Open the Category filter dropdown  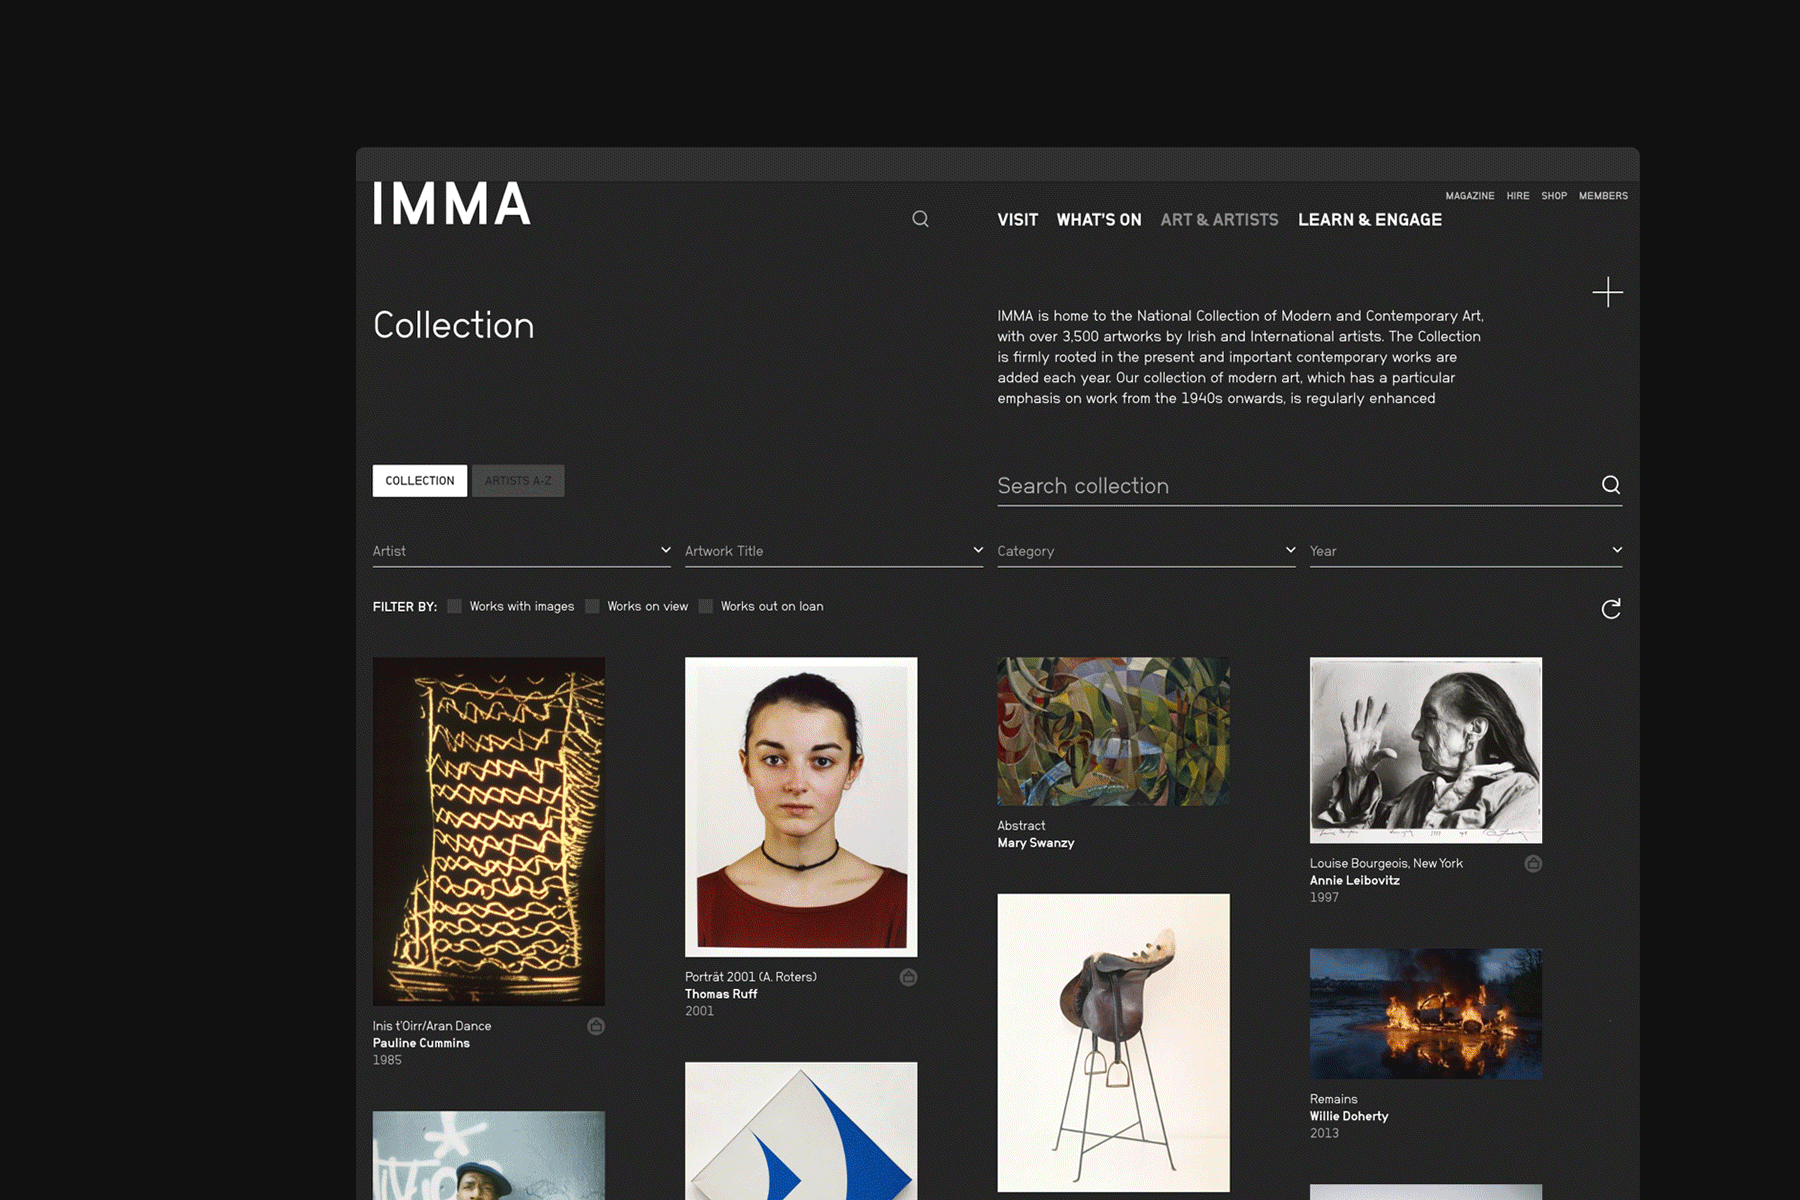1146,551
